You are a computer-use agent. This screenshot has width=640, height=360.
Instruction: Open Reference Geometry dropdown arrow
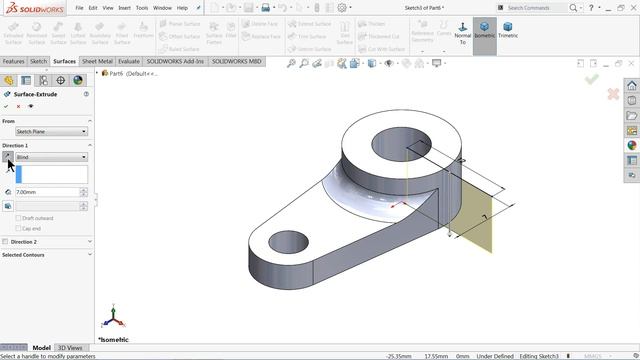pos(422,51)
